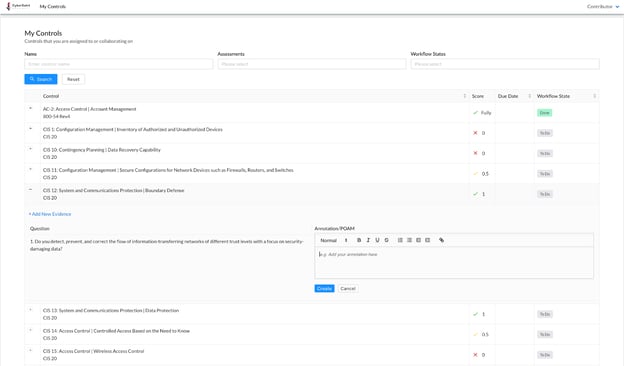Image resolution: width=624 pixels, height=366 pixels.
Task: Click inside the annotation text area
Action: tap(454, 263)
